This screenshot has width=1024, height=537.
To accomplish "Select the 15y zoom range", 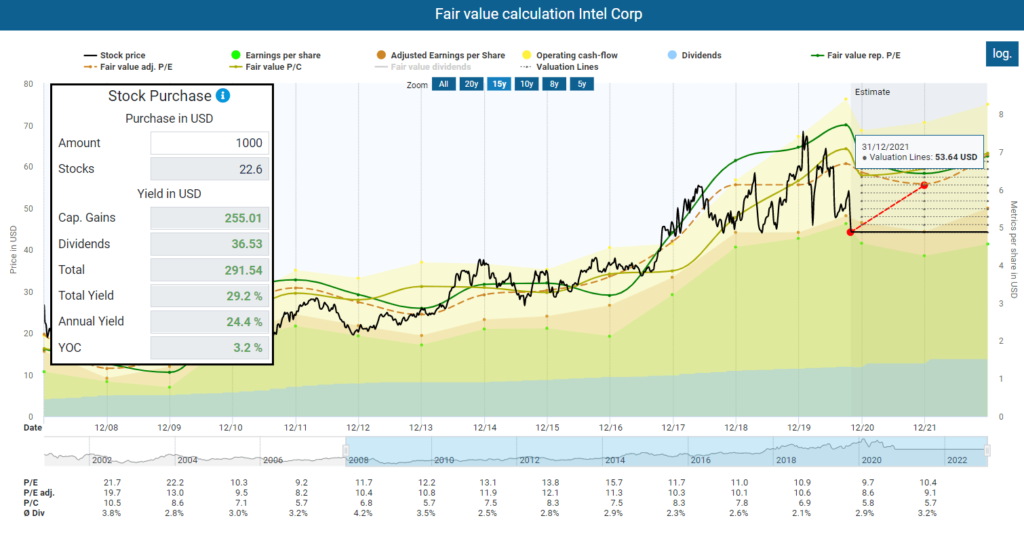I will (x=499, y=84).
